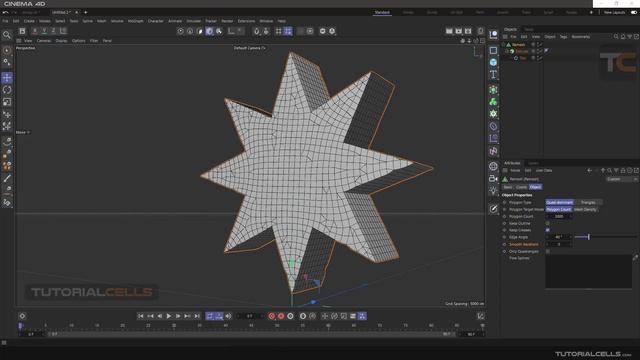
Task: Open the timeline dope sheet icon
Action: (x=481, y=316)
